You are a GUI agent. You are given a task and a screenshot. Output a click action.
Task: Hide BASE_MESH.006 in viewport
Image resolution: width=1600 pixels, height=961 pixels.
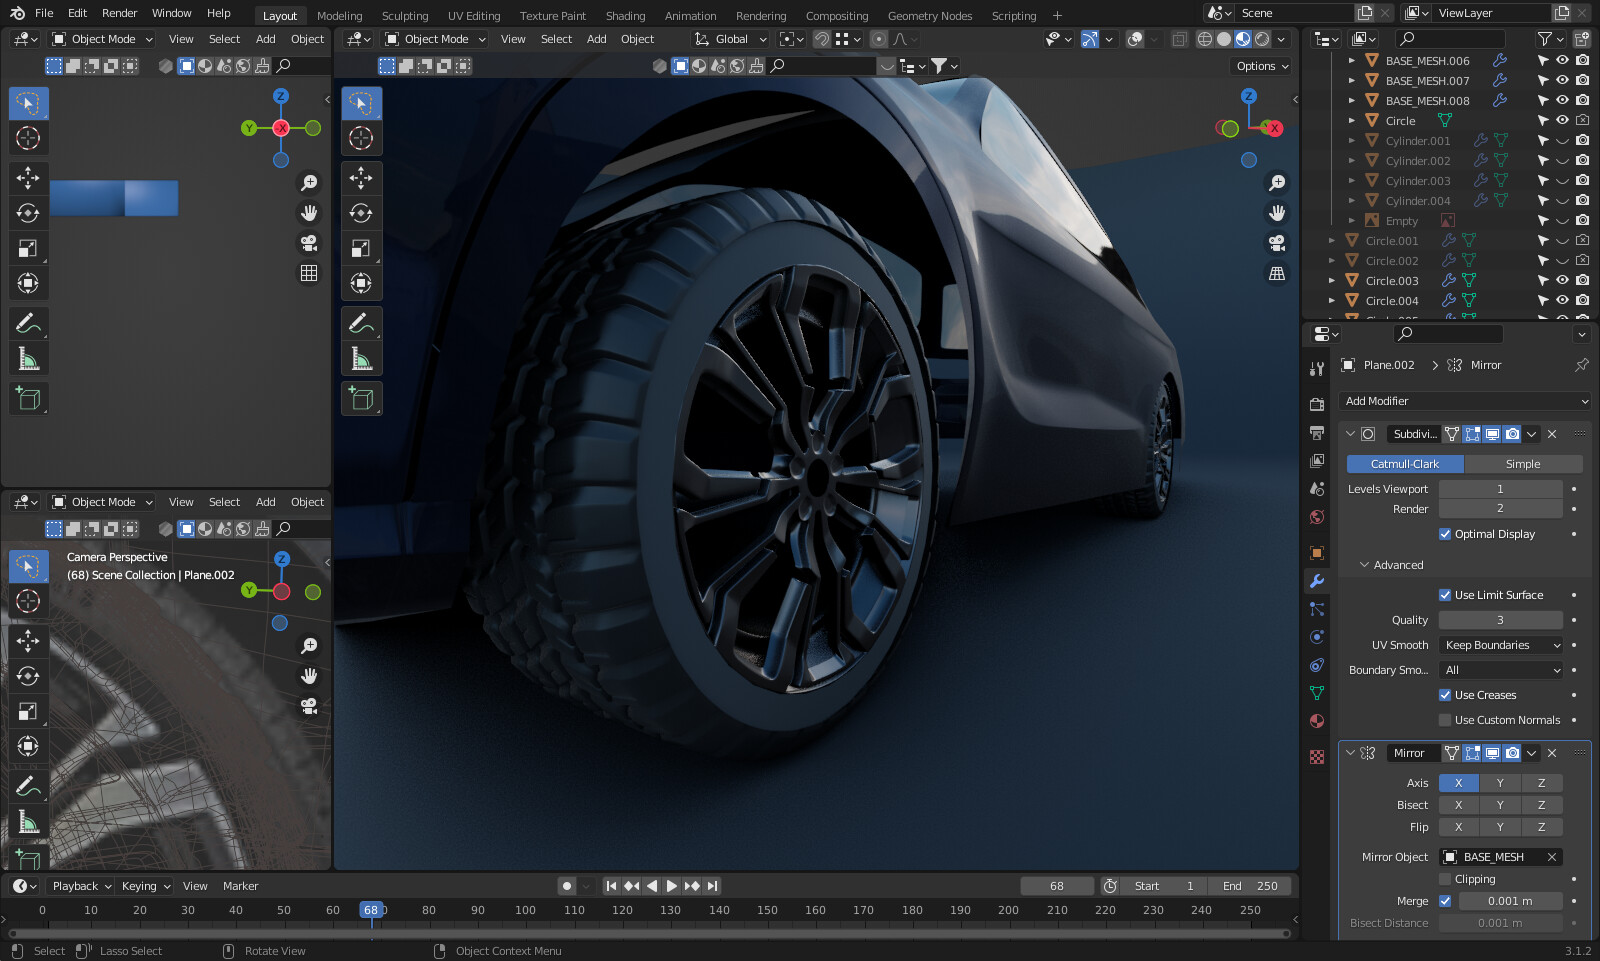click(1562, 61)
